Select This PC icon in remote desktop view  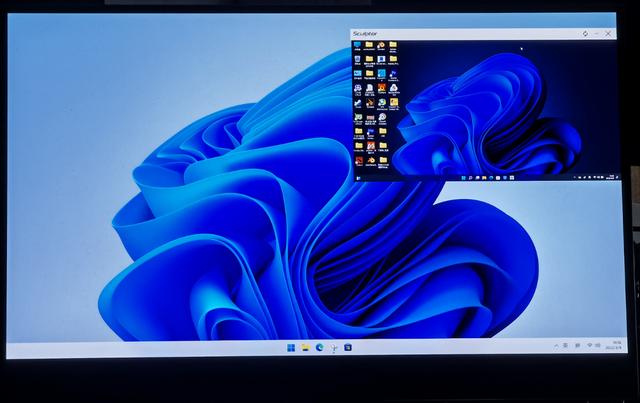[x=358, y=46]
